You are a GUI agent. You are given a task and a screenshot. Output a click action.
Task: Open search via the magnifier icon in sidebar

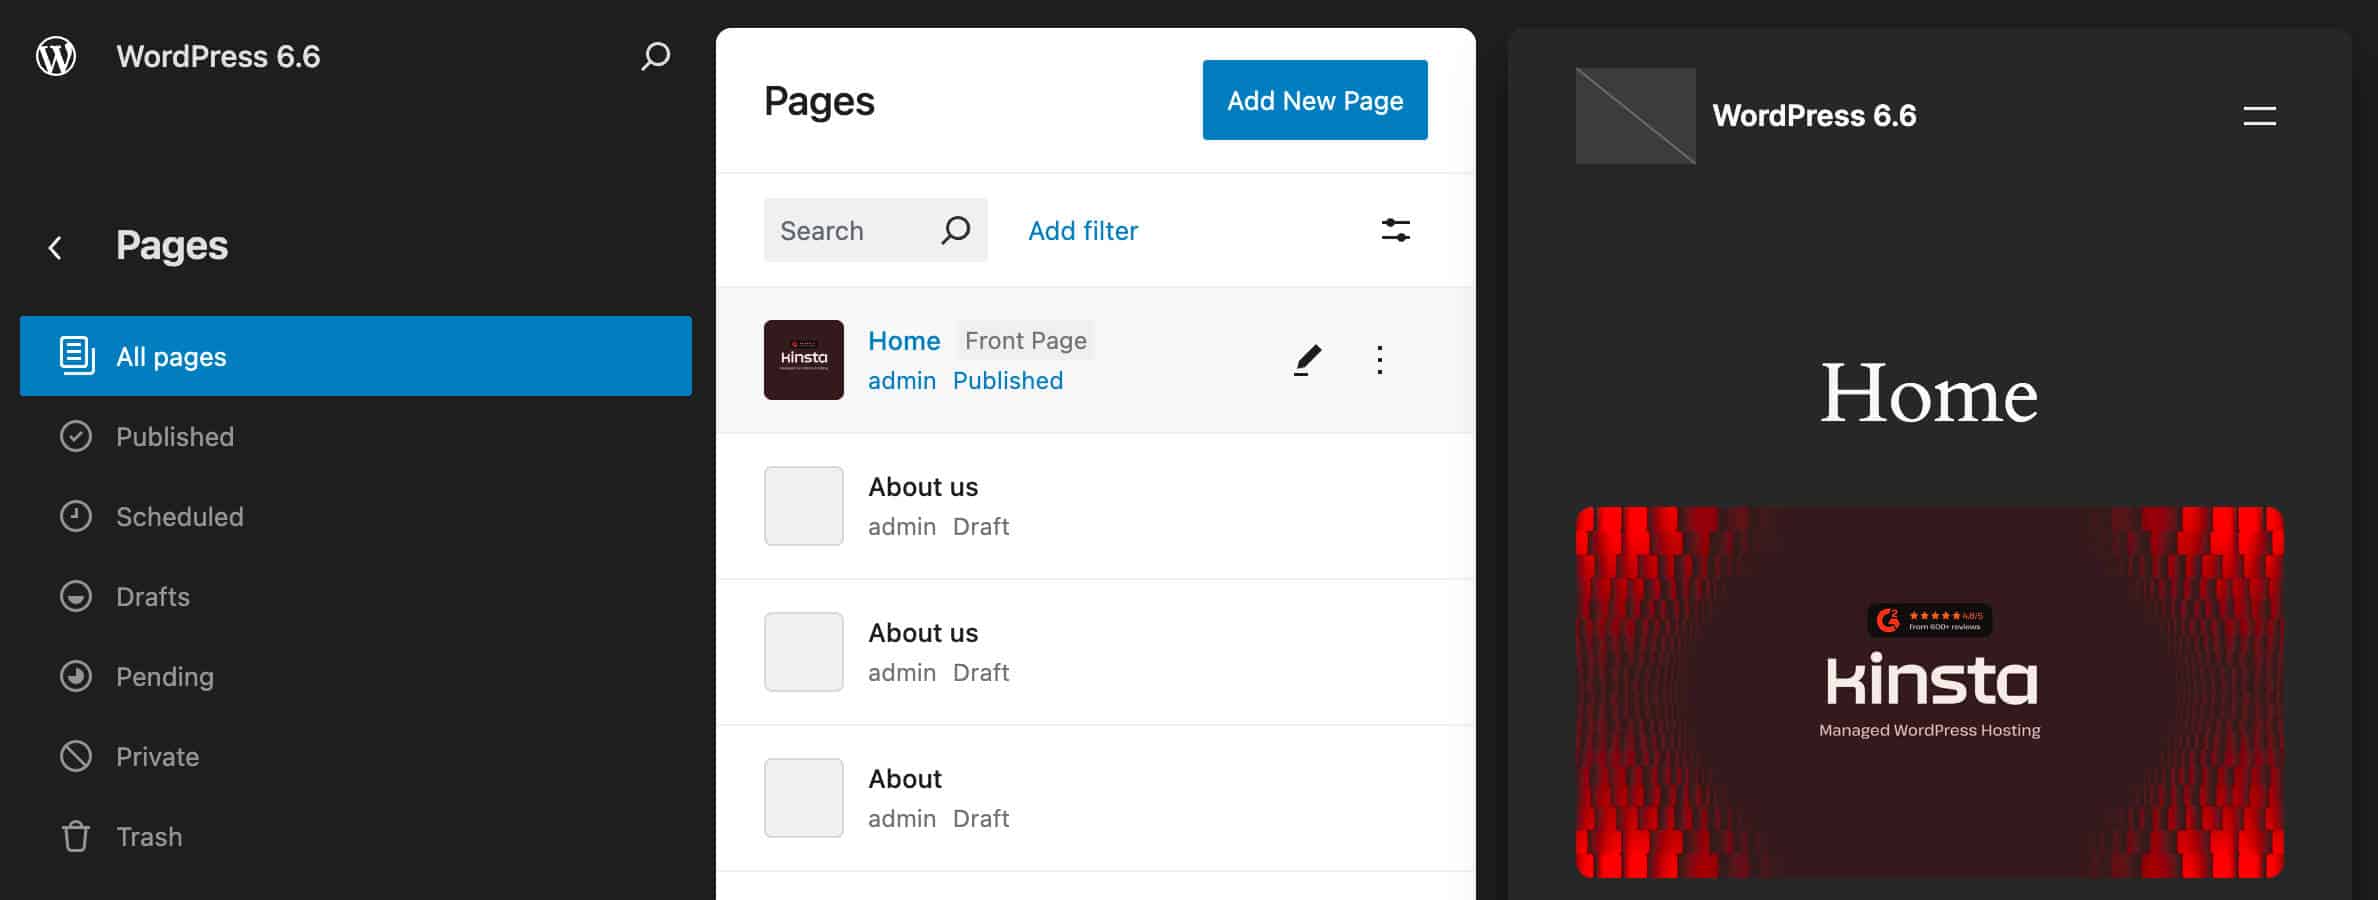(655, 57)
